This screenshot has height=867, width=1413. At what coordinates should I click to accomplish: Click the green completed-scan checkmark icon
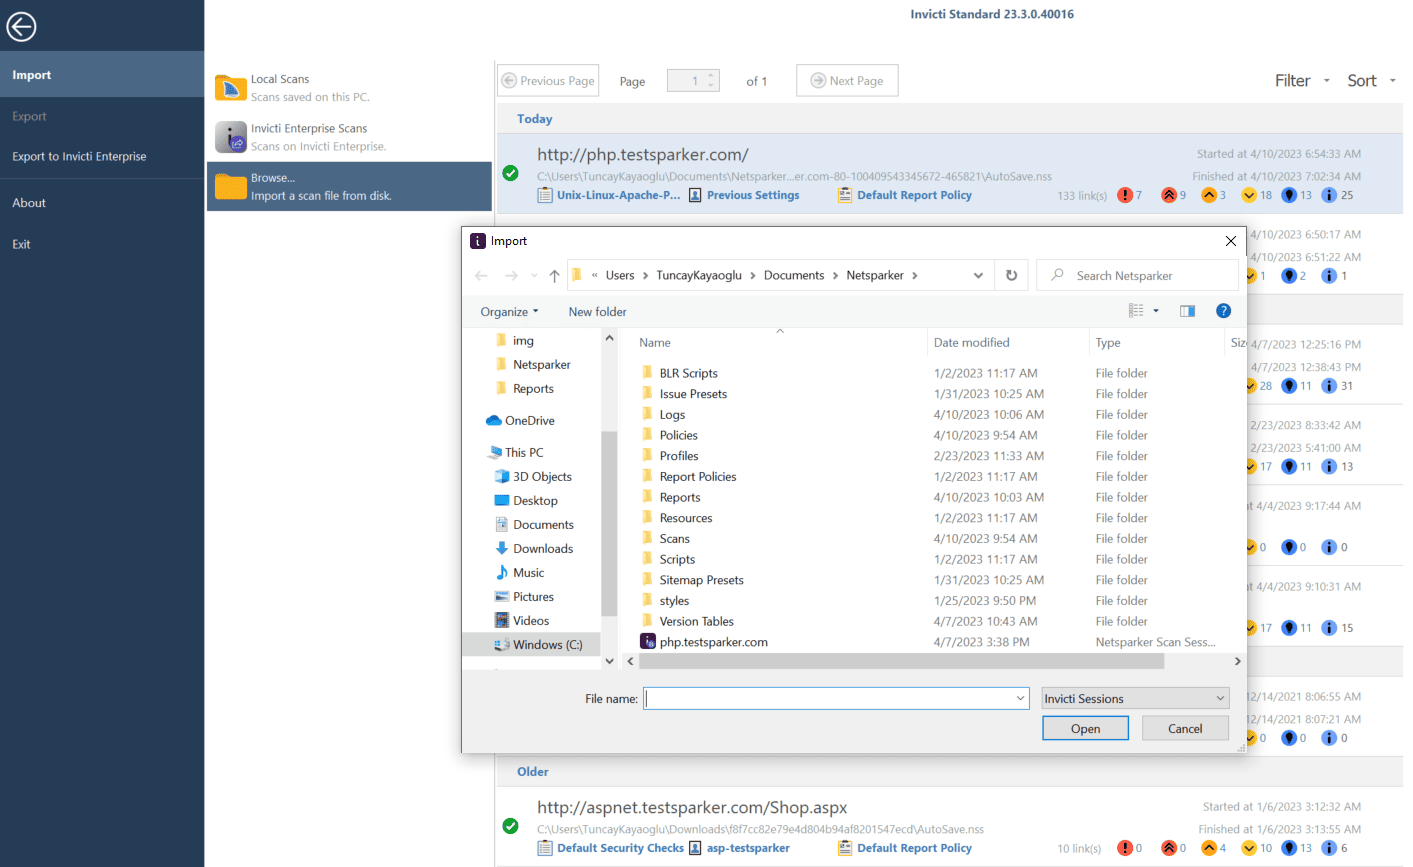point(511,172)
